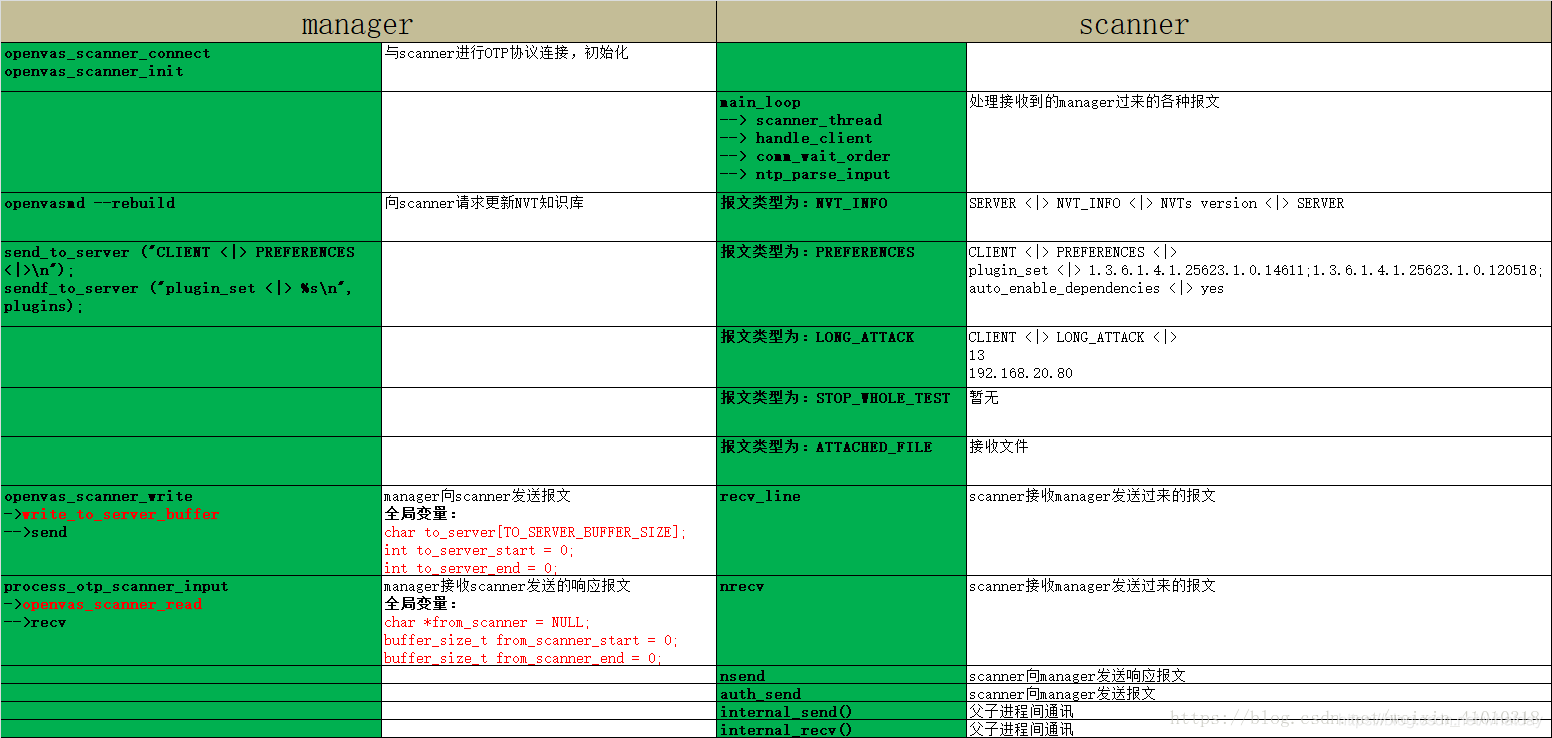This screenshot has width=1552, height=738.
Task: Click the cell "scanner向manager发送响应报文"
Action: tap(1259, 675)
